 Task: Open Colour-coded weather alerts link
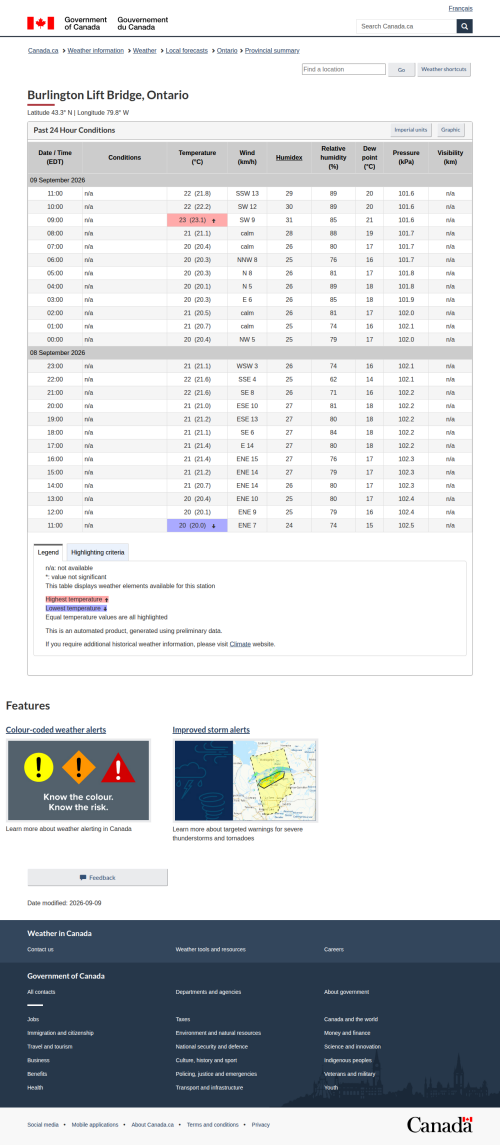[55, 729]
